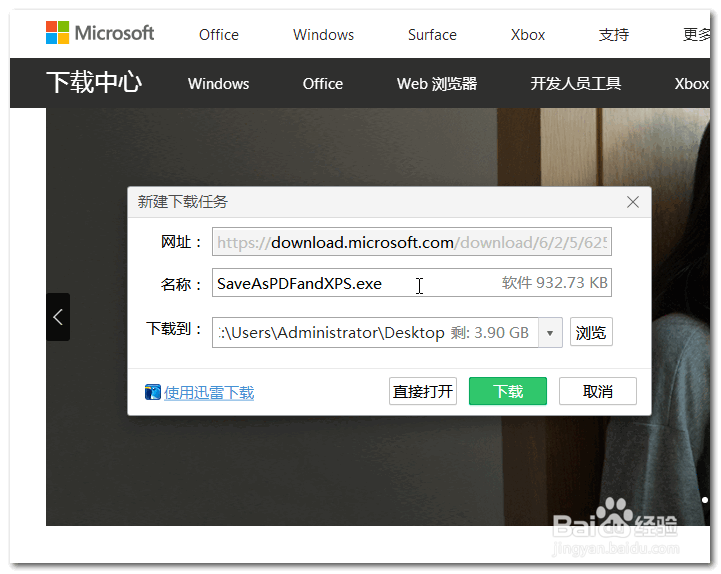Select Xbox in the download center bar
The height and width of the screenshot is (574, 721).
[x=692, y=84]
